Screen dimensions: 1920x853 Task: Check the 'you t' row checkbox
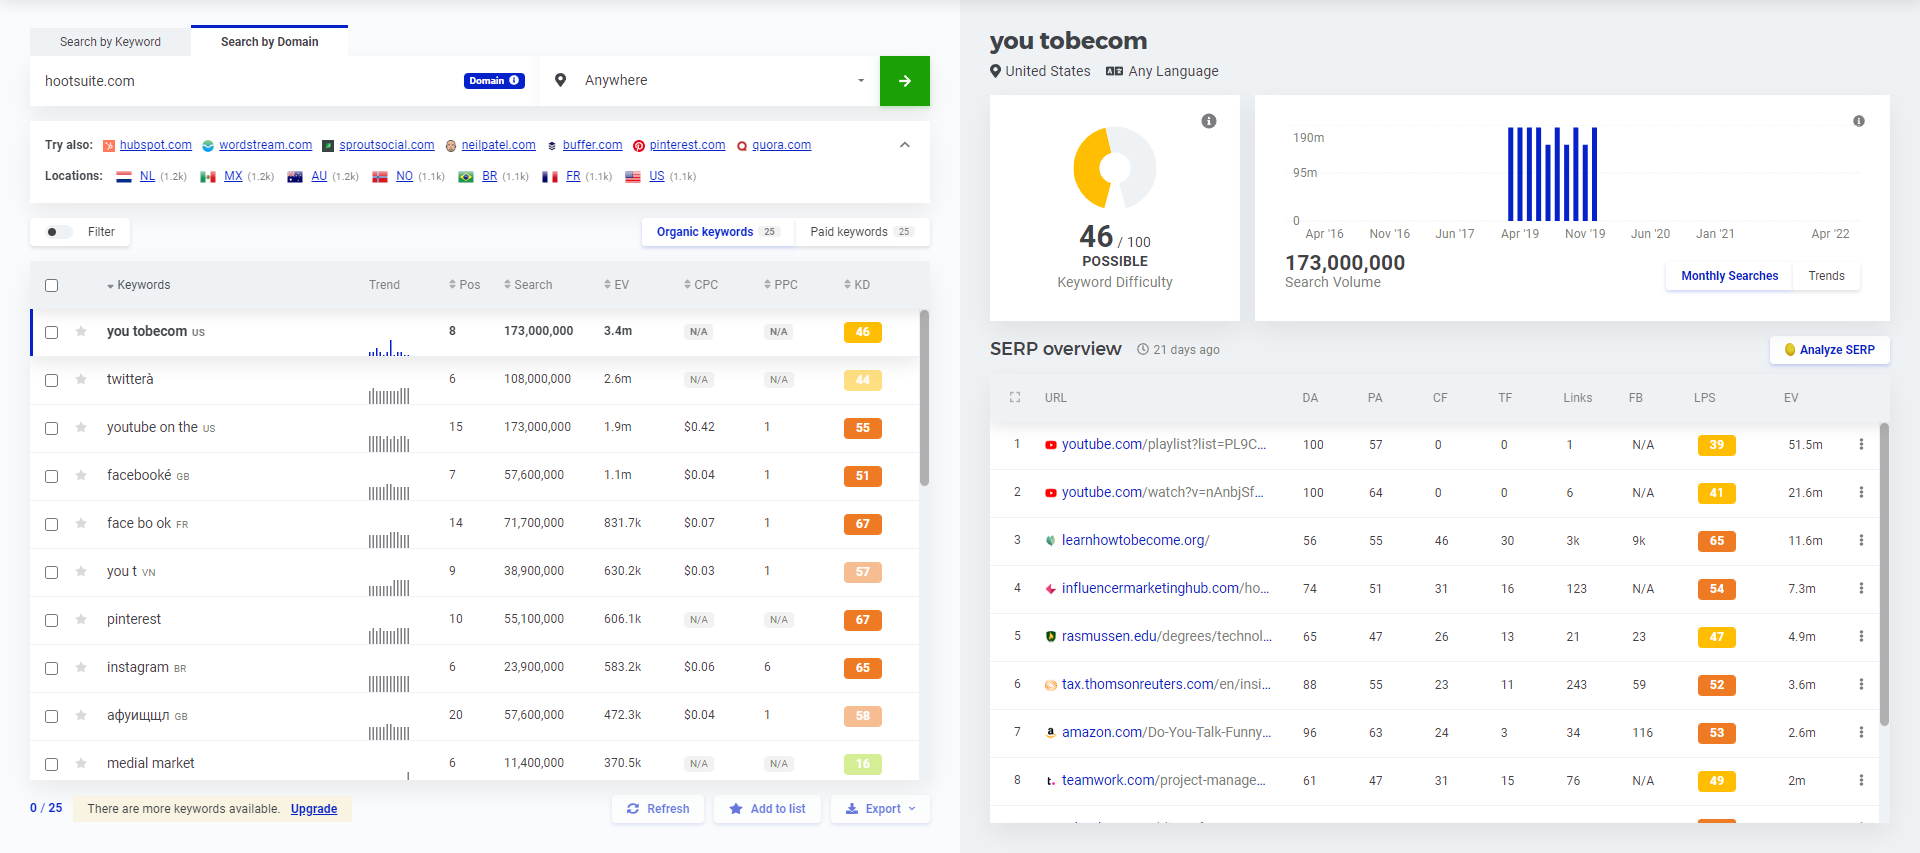pyautogui.click(x=52, y=572)
